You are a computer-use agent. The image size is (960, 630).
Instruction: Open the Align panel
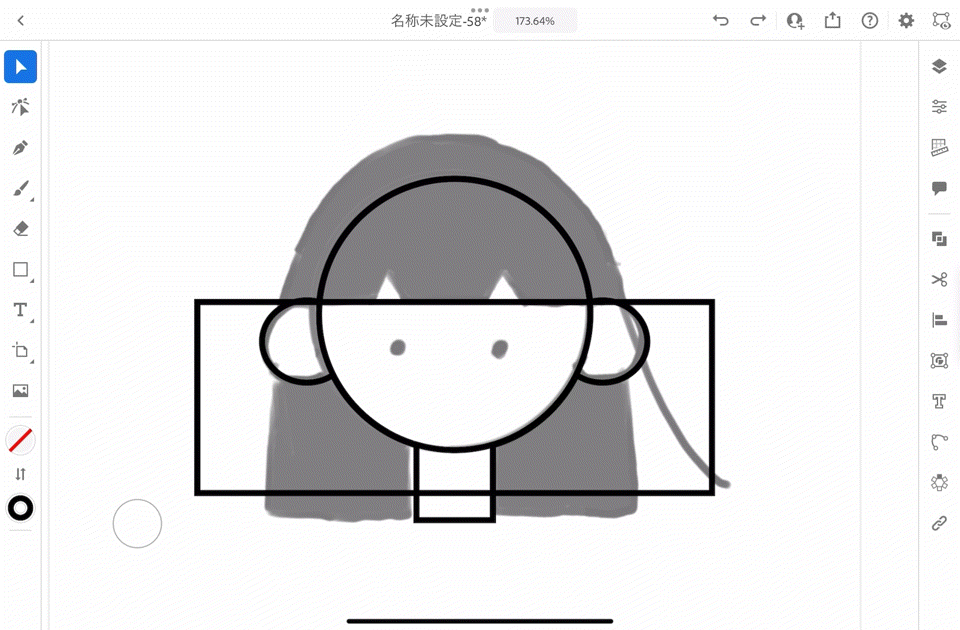pos(939,320)
